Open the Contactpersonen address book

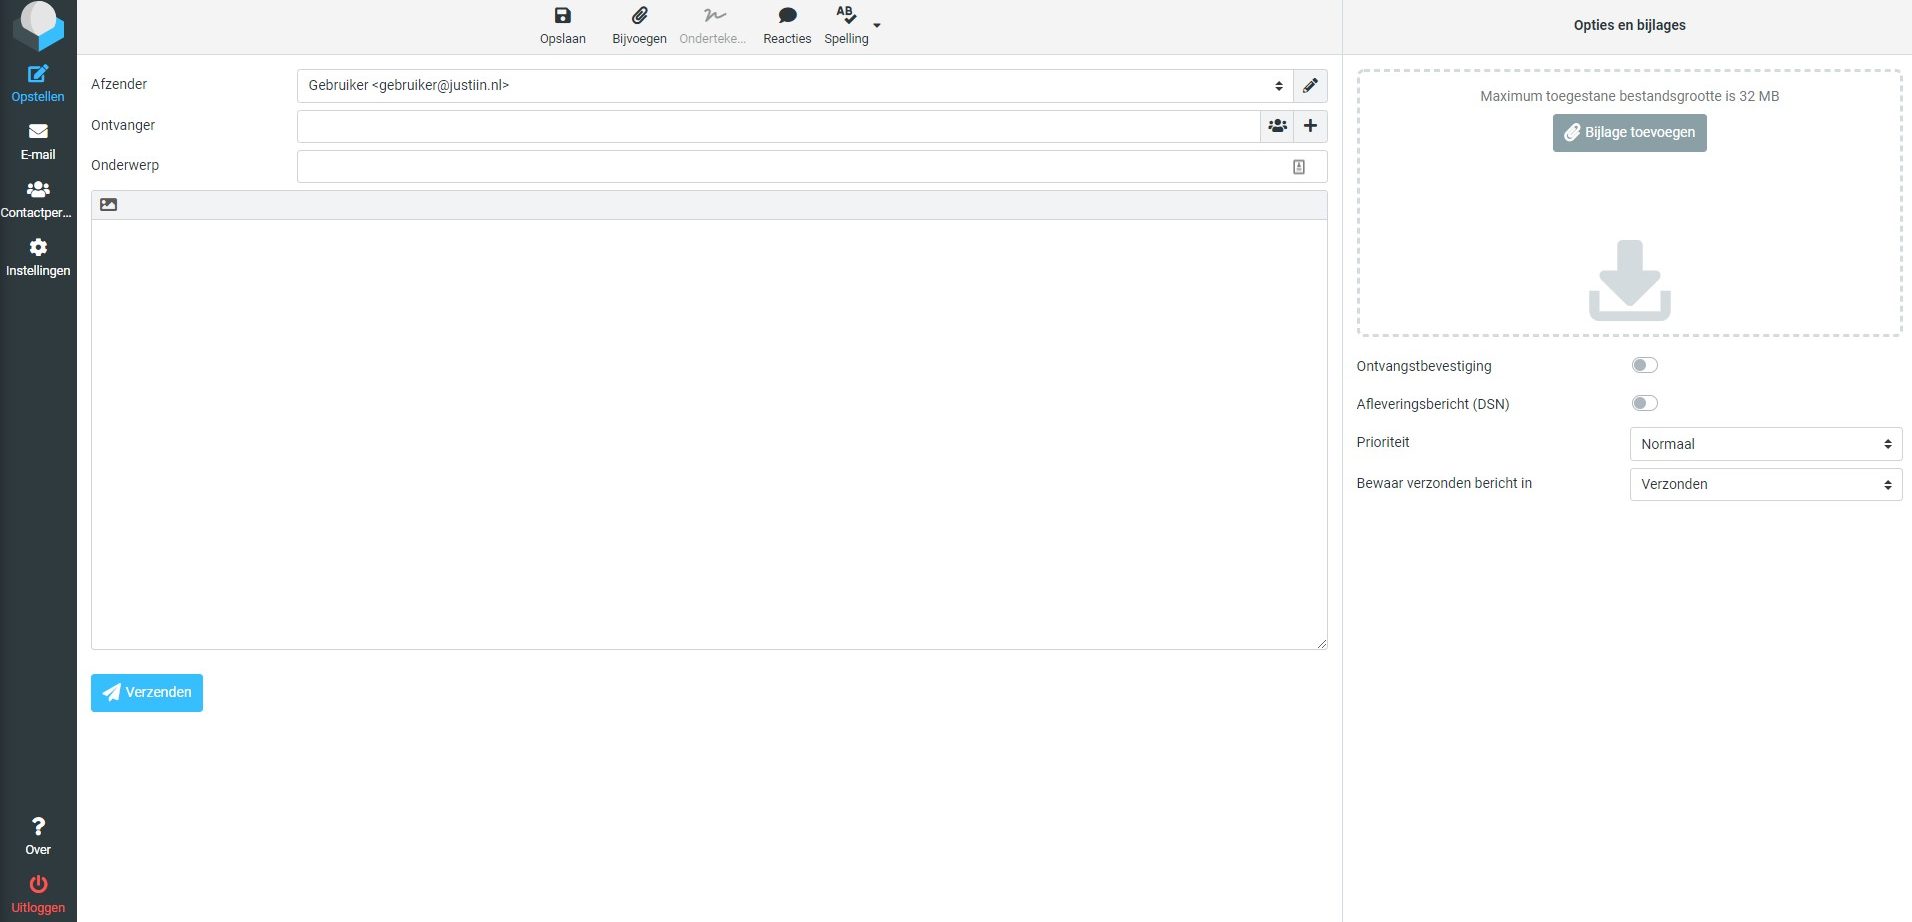38,200
